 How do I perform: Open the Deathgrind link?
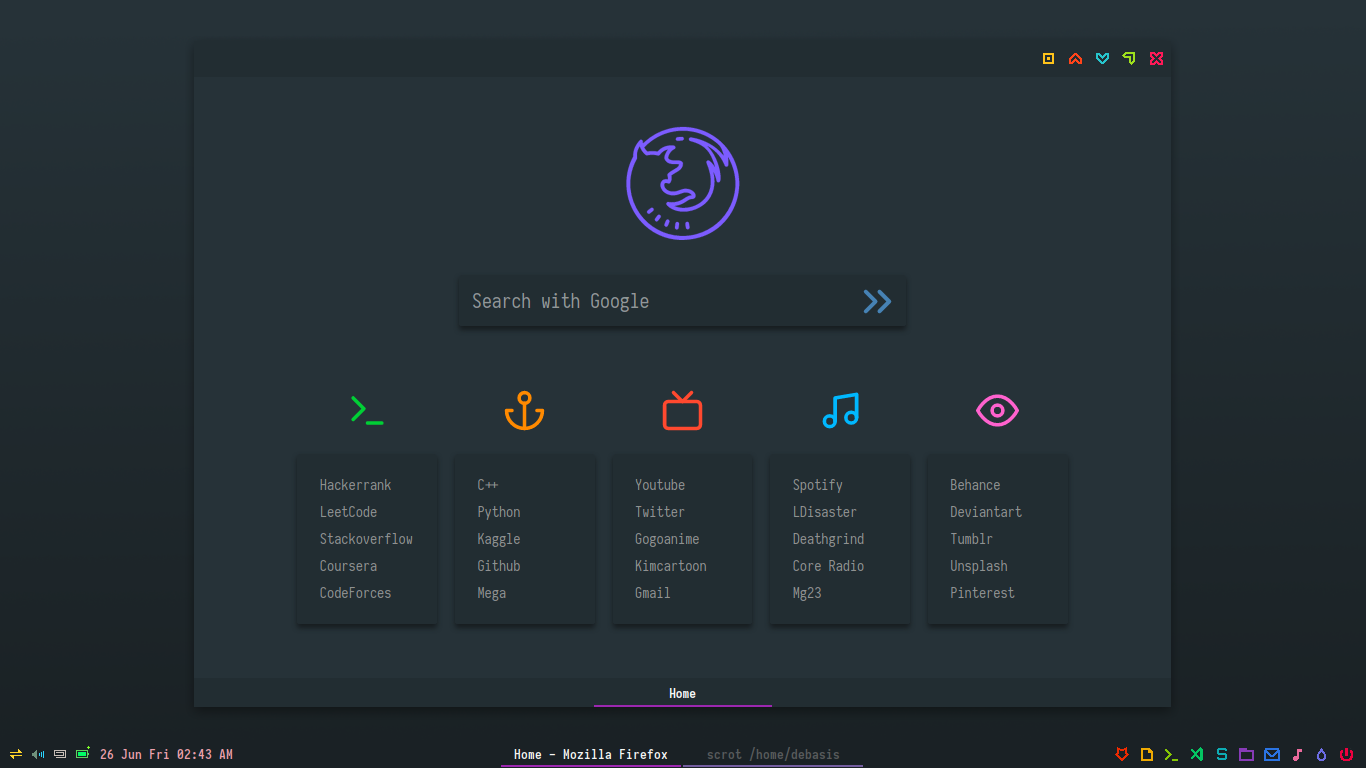pyautogui.click(x=828, y=539)
